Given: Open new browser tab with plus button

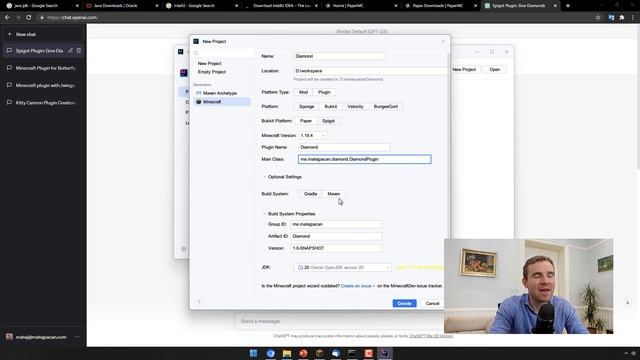Looking at the screenshot, I should [x=568, y=6].
